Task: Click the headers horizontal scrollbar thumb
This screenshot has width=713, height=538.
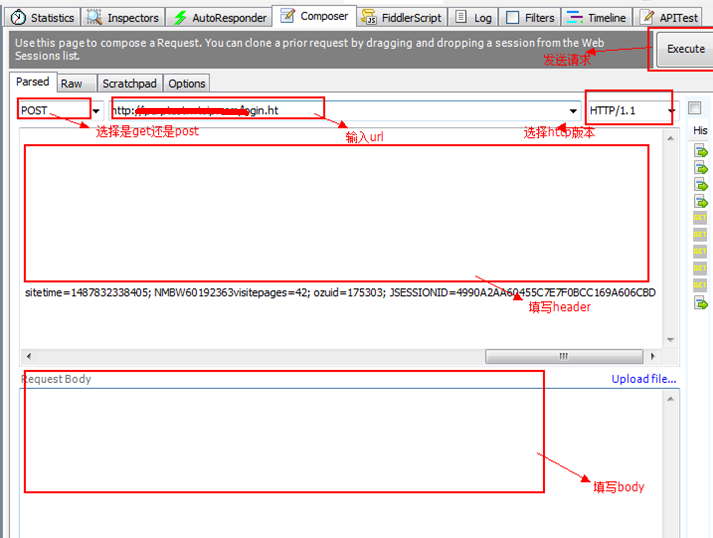Action: [x=563, y=356]
